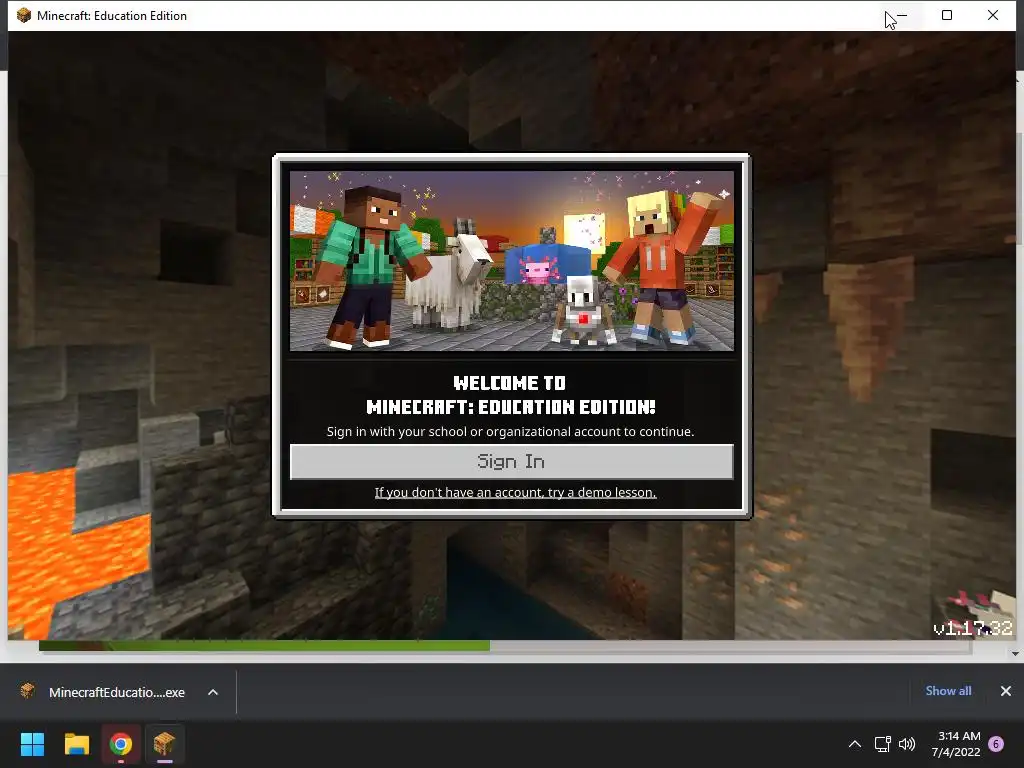Click Show all downloads
This screenshot has height=768, width=1024.
click(x=948, y=691)
